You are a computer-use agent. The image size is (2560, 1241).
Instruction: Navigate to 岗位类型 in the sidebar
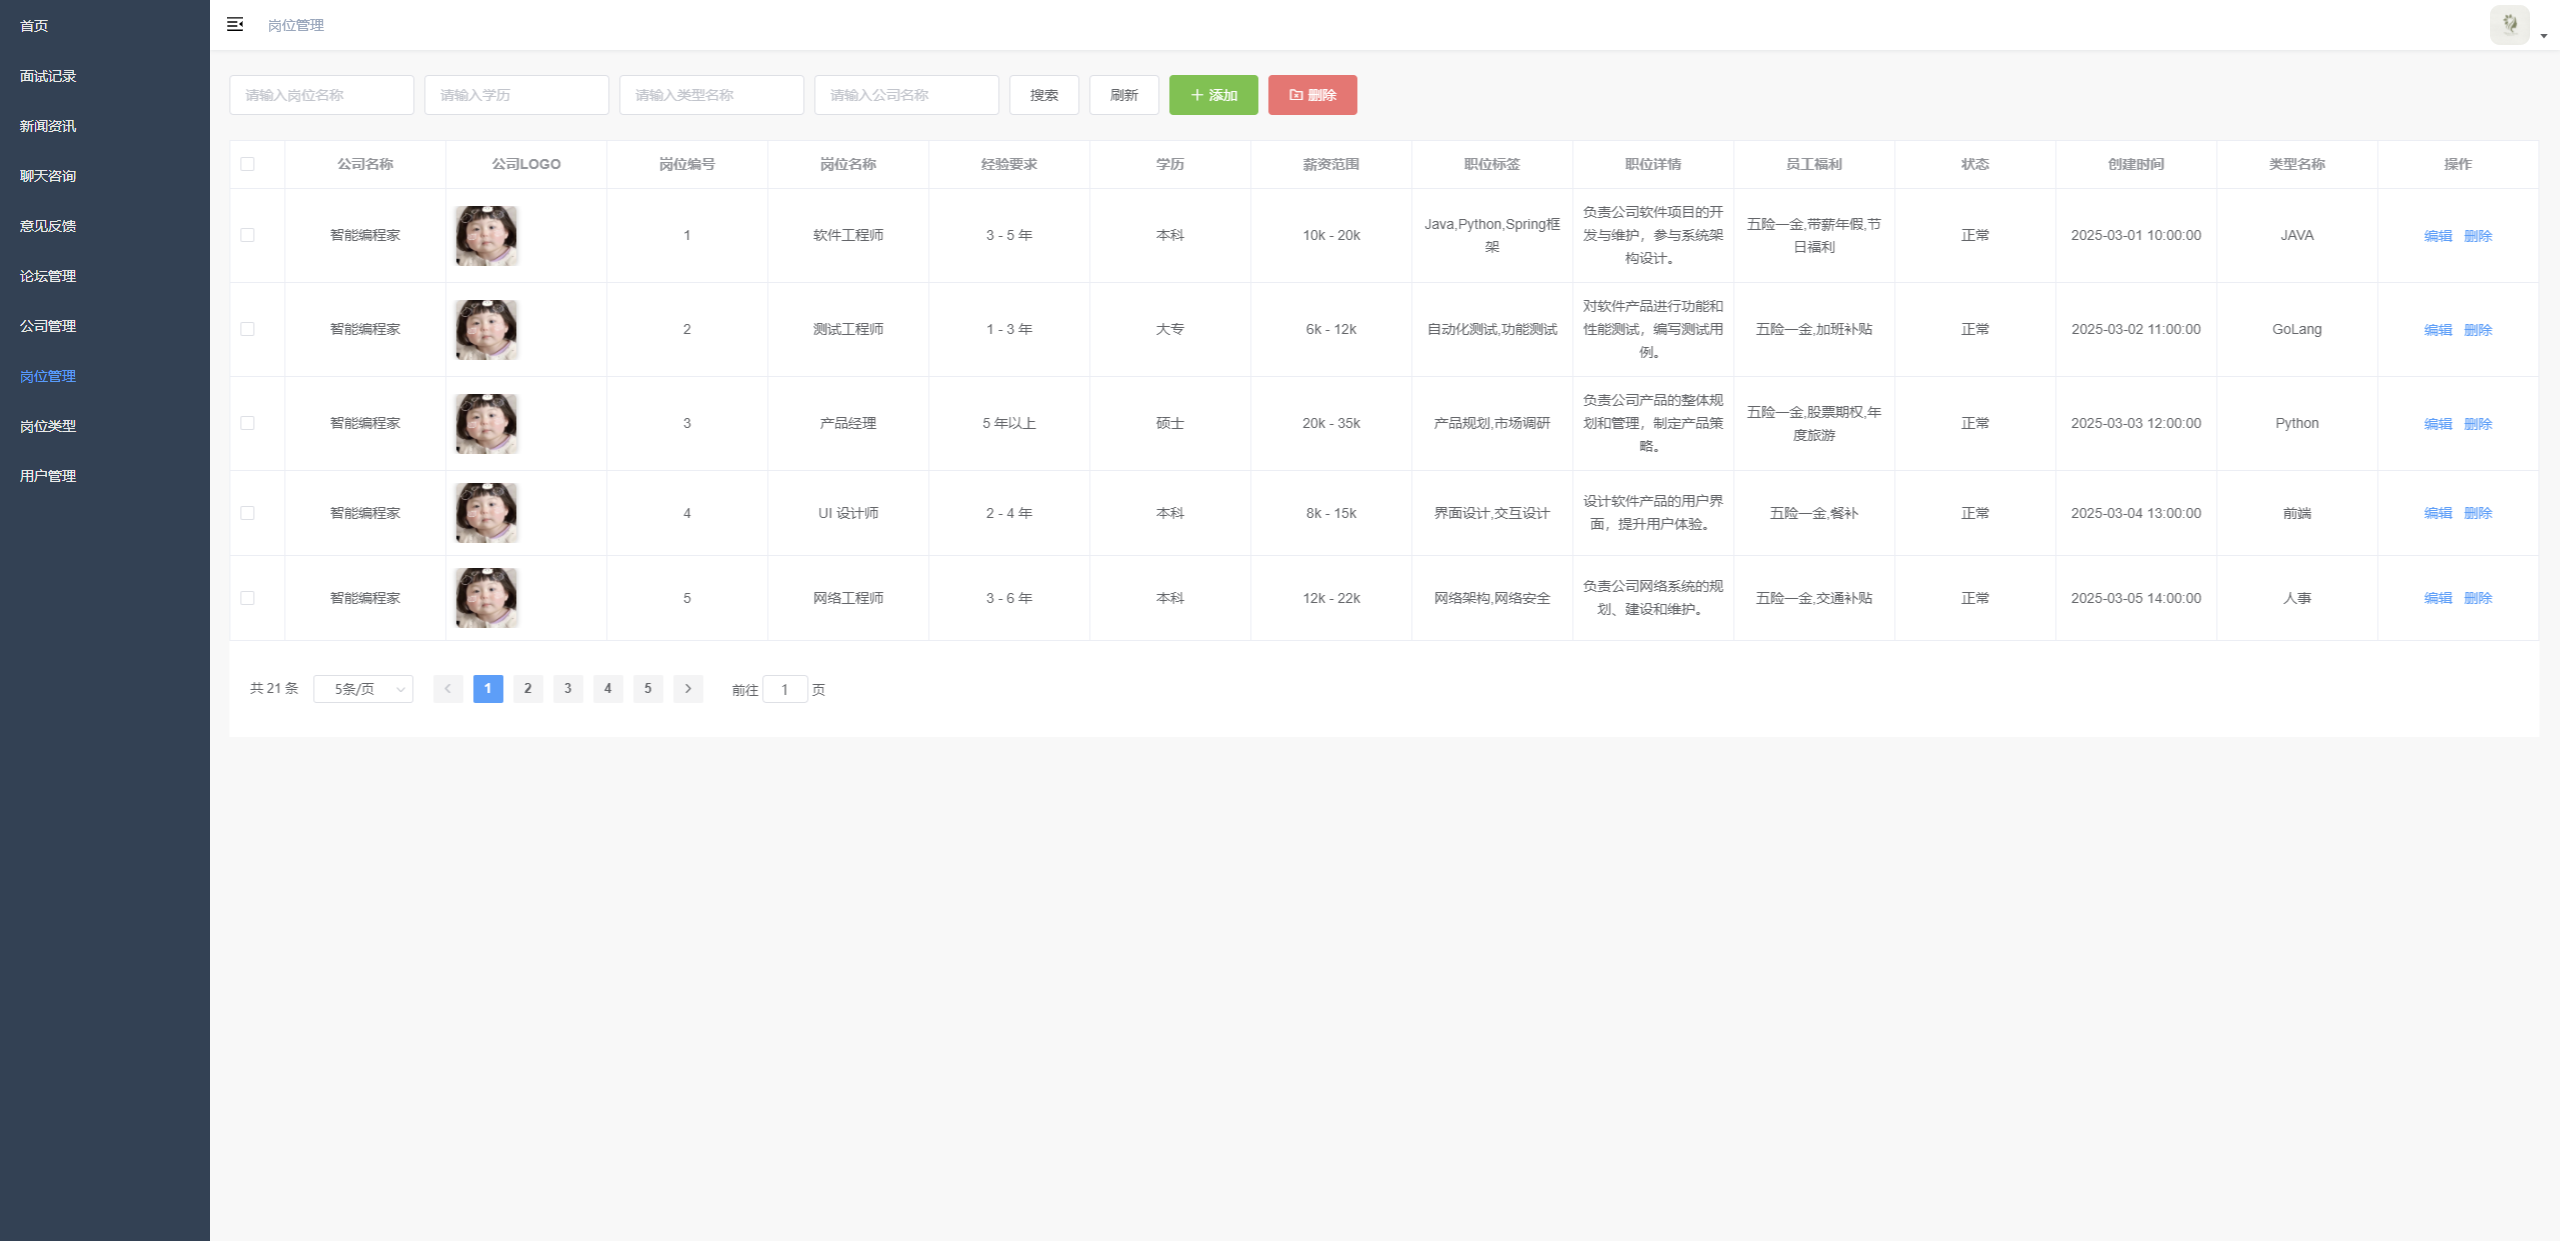tap(48, 426)
